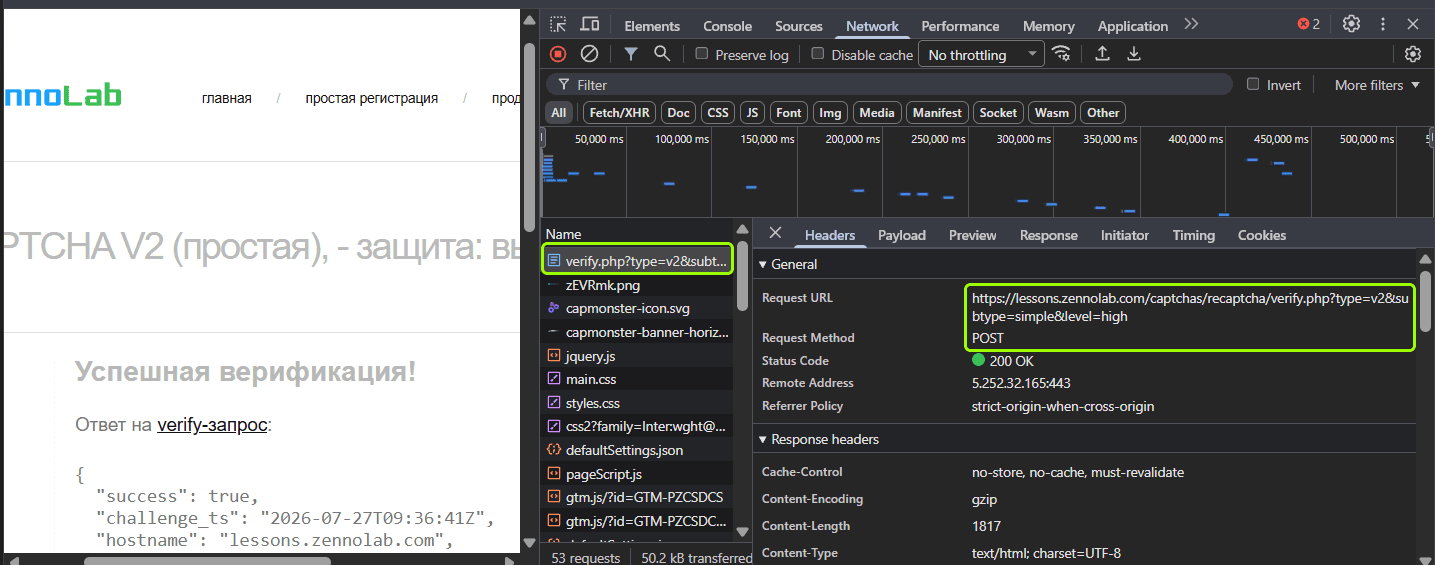Open network conditions wifi icon
The height and width of the screenshot is (565, 1435).
pos(1061,54)
